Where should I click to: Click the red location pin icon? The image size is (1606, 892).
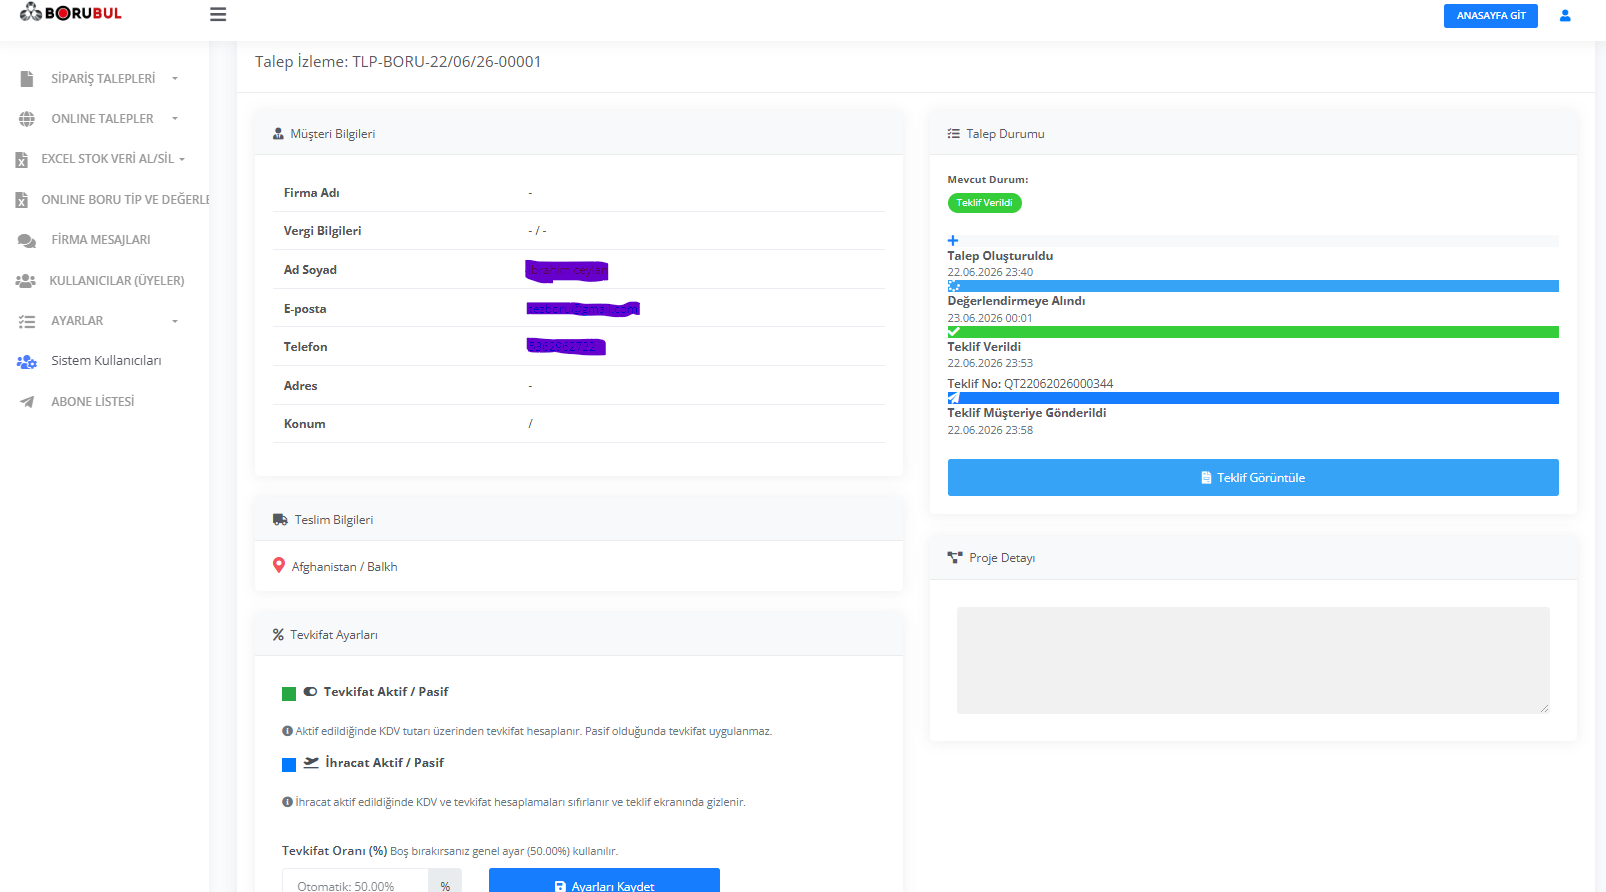click(279, 566)
